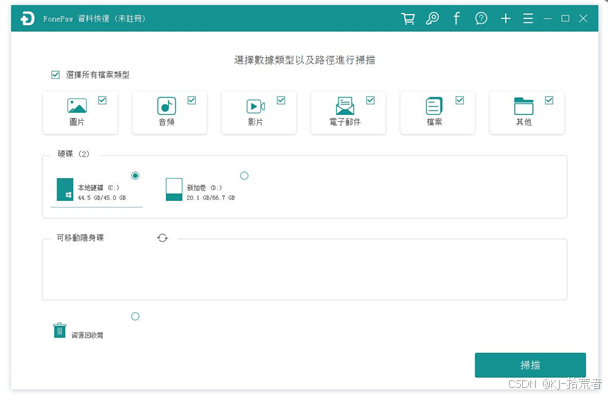Open the Facebook icon in title bar
This screenshot has width=608, height=395.
pos(456,18)
